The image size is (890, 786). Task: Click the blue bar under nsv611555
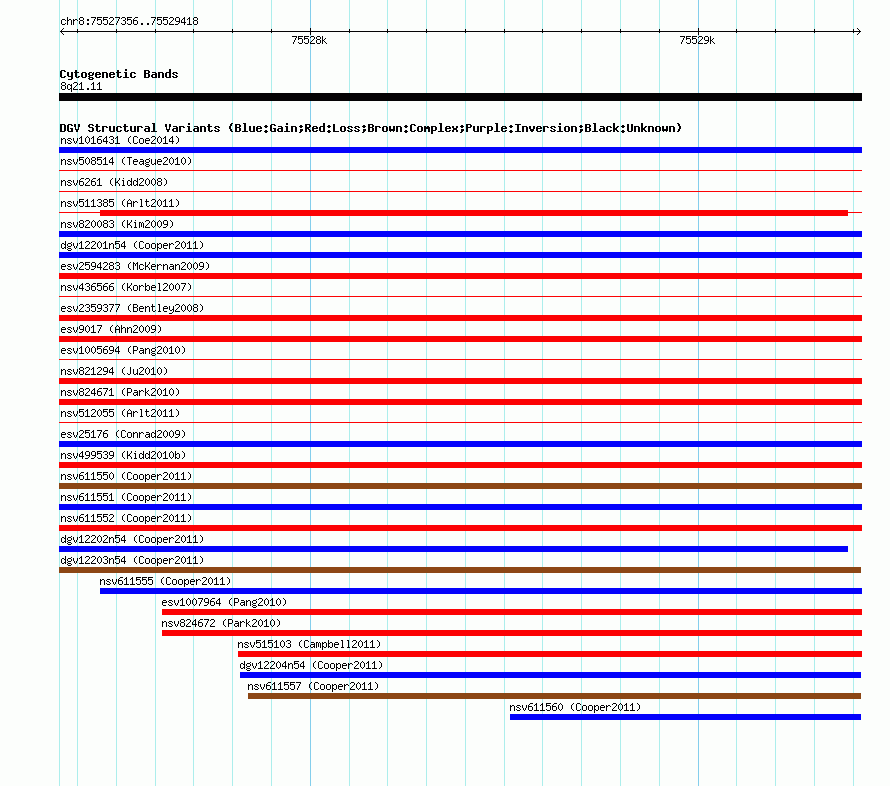[x=481, y=591]
